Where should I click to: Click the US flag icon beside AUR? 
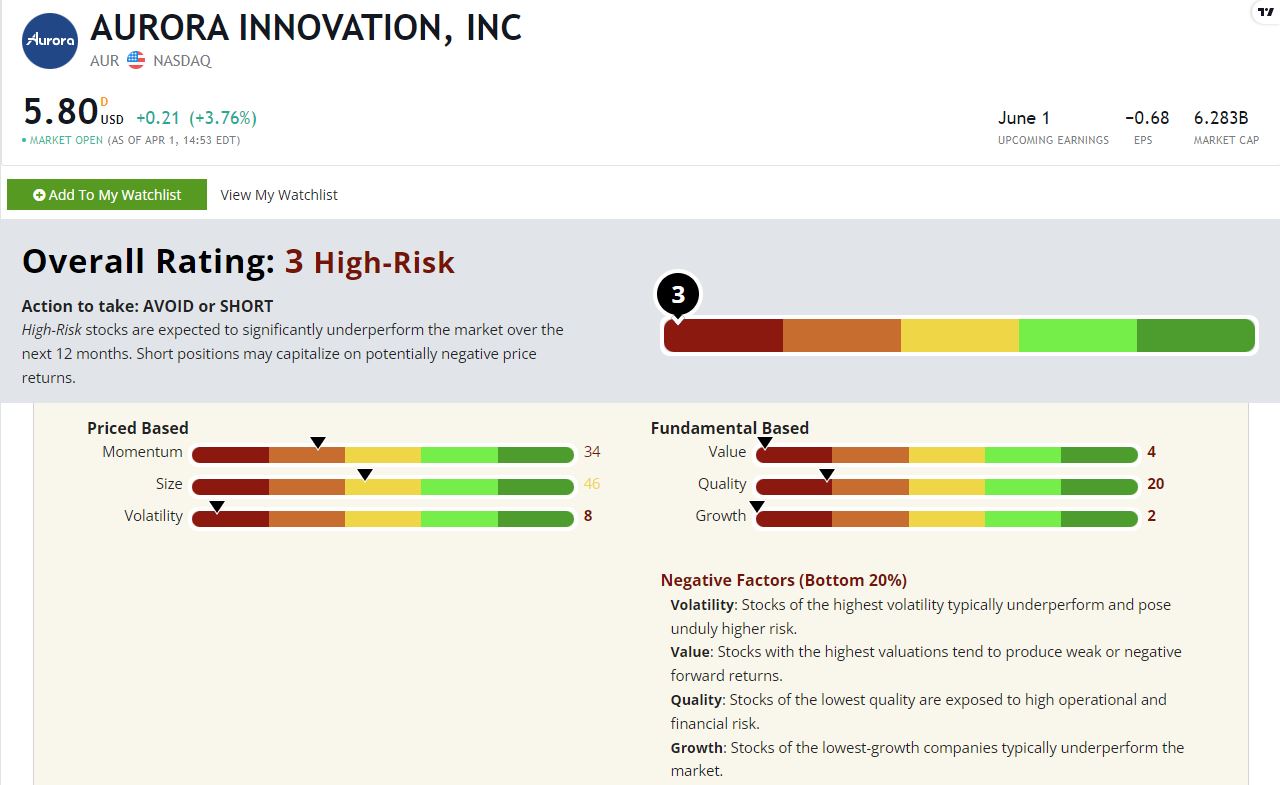(136, 60)
